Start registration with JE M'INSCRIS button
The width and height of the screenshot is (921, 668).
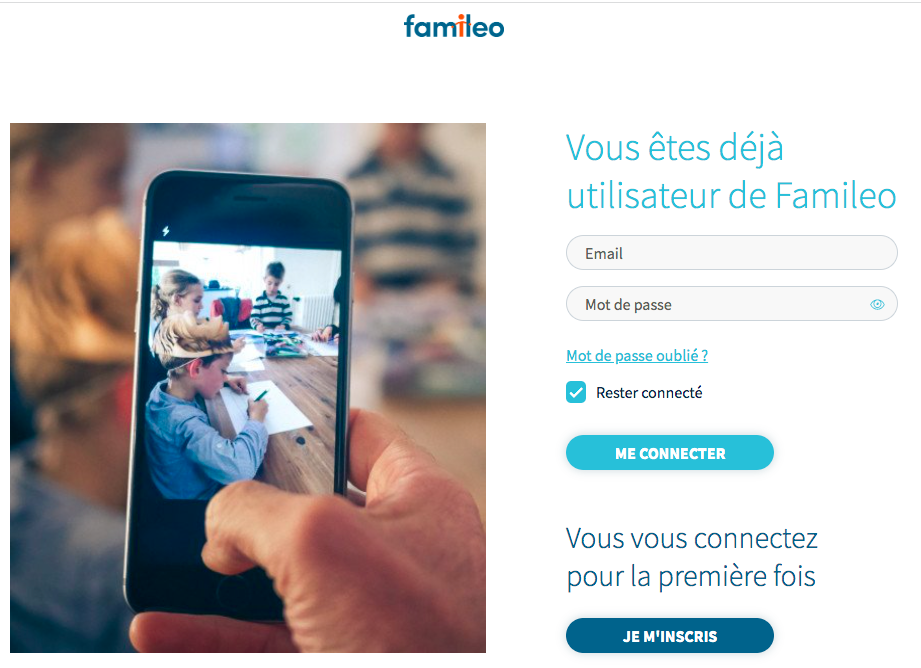pyautogui.click(x=670, y=636)
